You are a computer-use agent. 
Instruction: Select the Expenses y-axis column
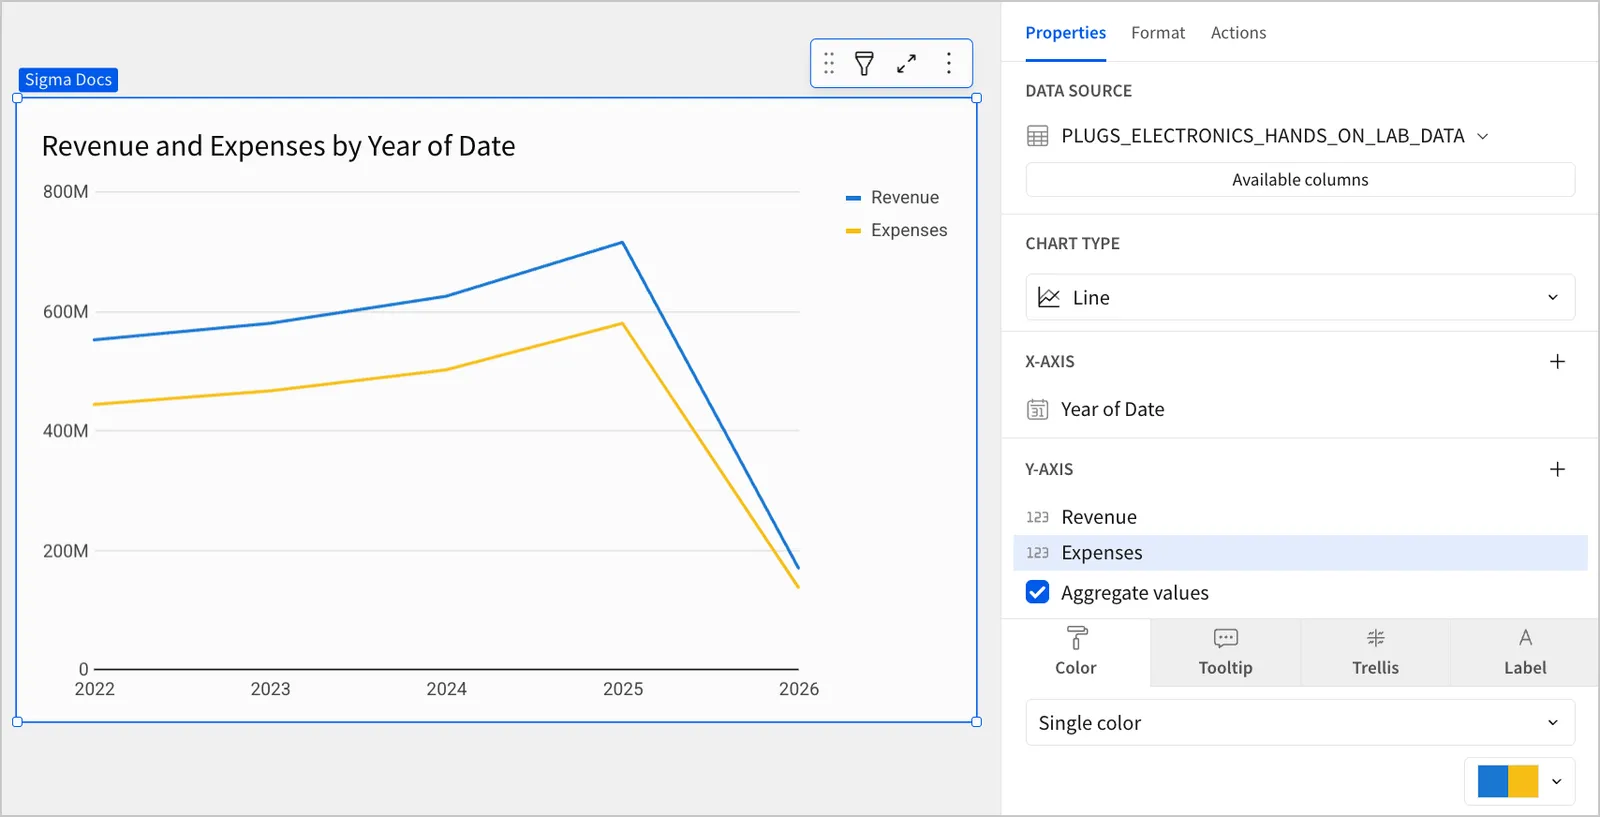(1300, 553)
